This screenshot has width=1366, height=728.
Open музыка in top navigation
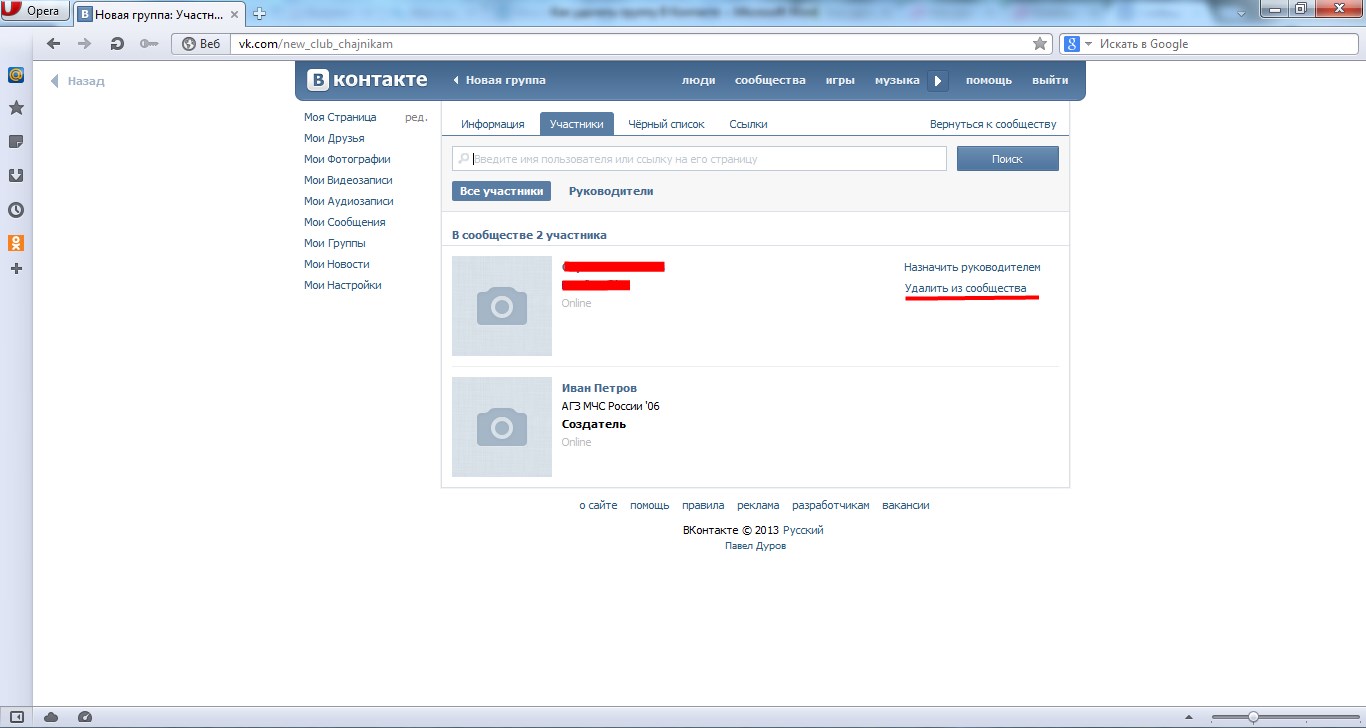[x=897, y=80]
